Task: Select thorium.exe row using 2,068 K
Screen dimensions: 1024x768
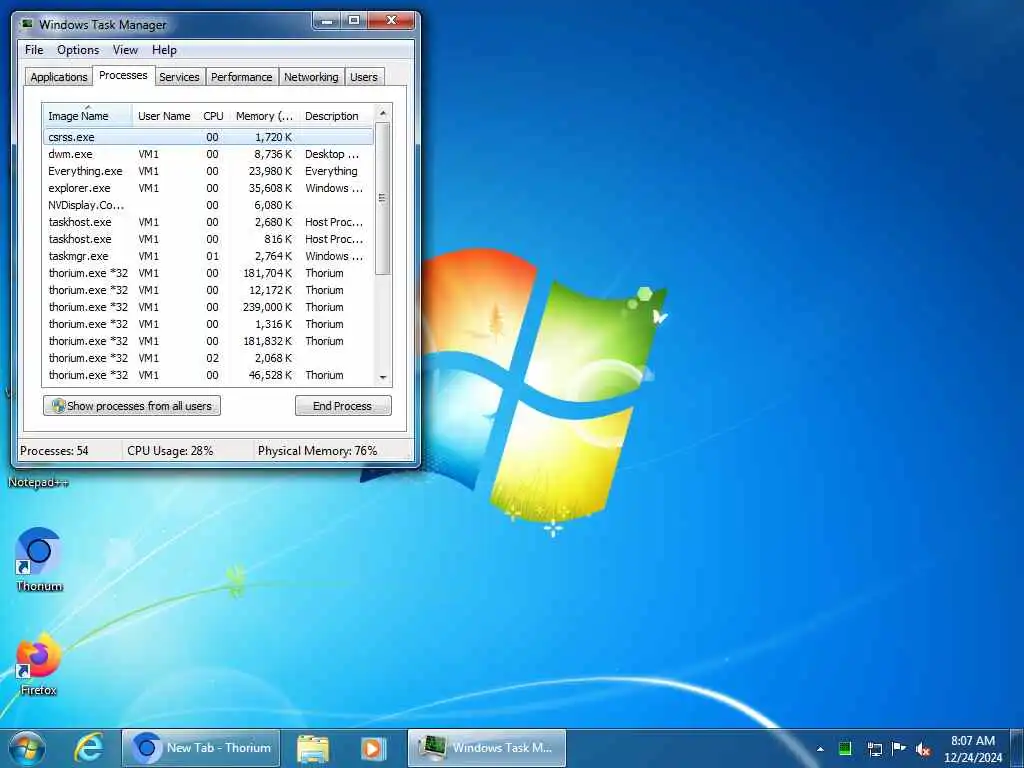Action: [208, 358]
